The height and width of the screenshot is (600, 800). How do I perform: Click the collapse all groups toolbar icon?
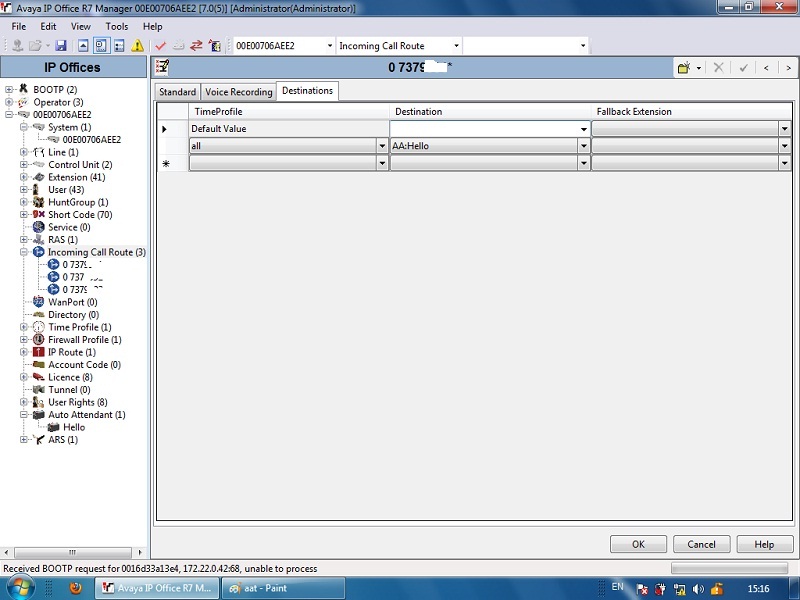pyautogui.click(x=83, y=46)
